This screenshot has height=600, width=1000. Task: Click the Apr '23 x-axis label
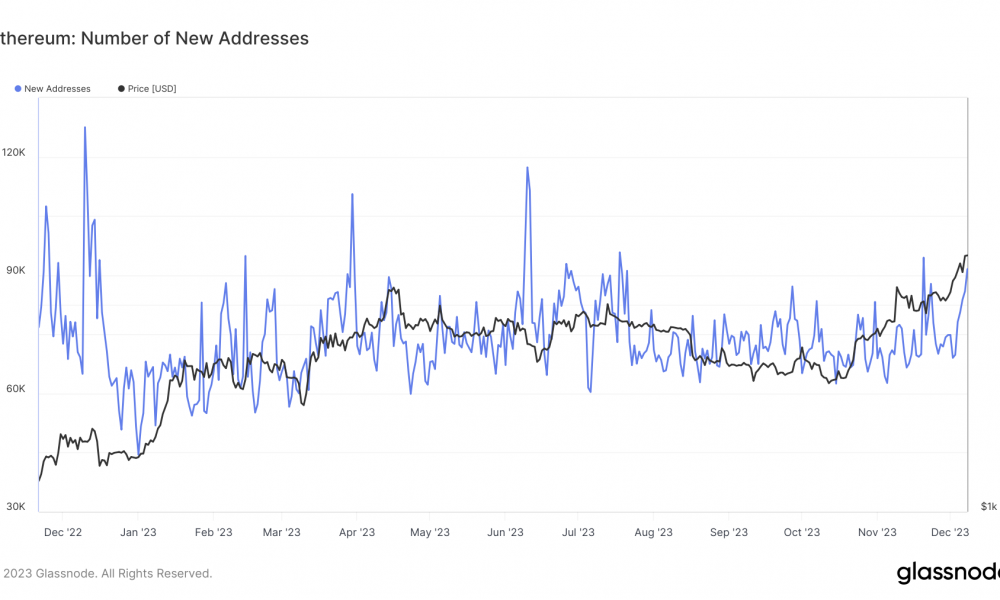(x=357, y=532)
